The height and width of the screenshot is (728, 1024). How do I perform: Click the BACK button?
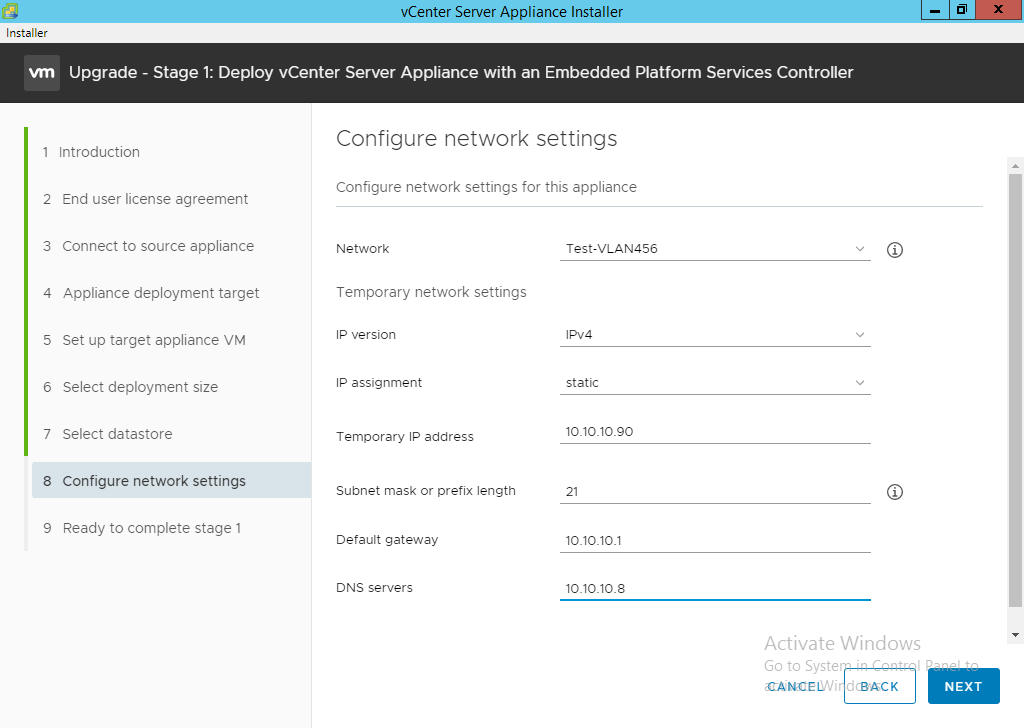[x=879, y=686]
